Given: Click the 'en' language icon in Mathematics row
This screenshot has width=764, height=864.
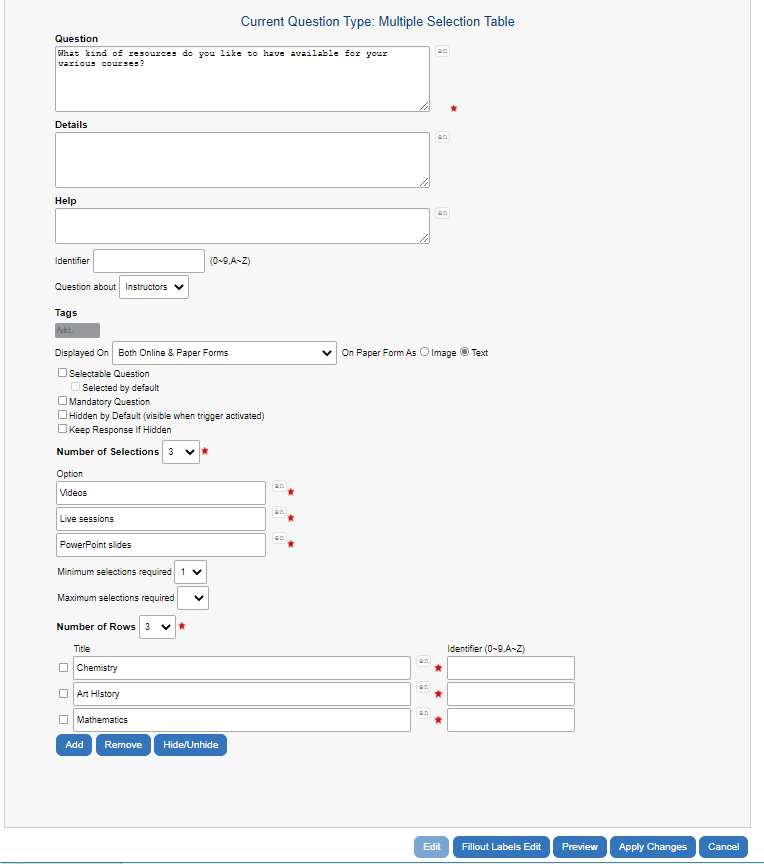Looking at the screenshot, I should click(x=423, y=713).
